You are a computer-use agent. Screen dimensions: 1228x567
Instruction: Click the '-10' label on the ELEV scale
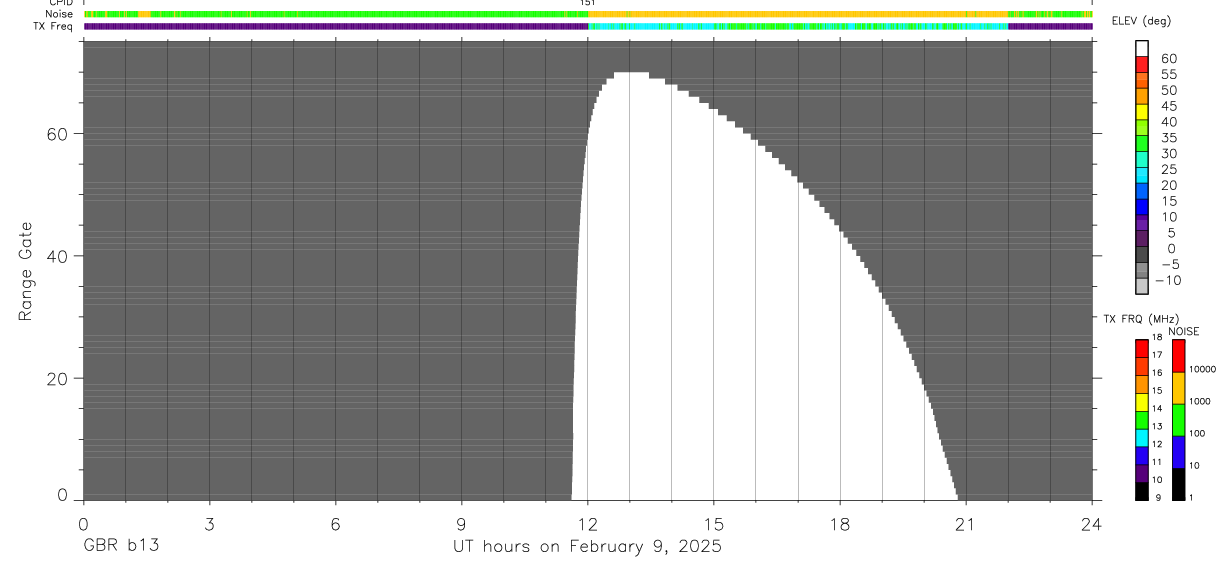coord(1167,280)
